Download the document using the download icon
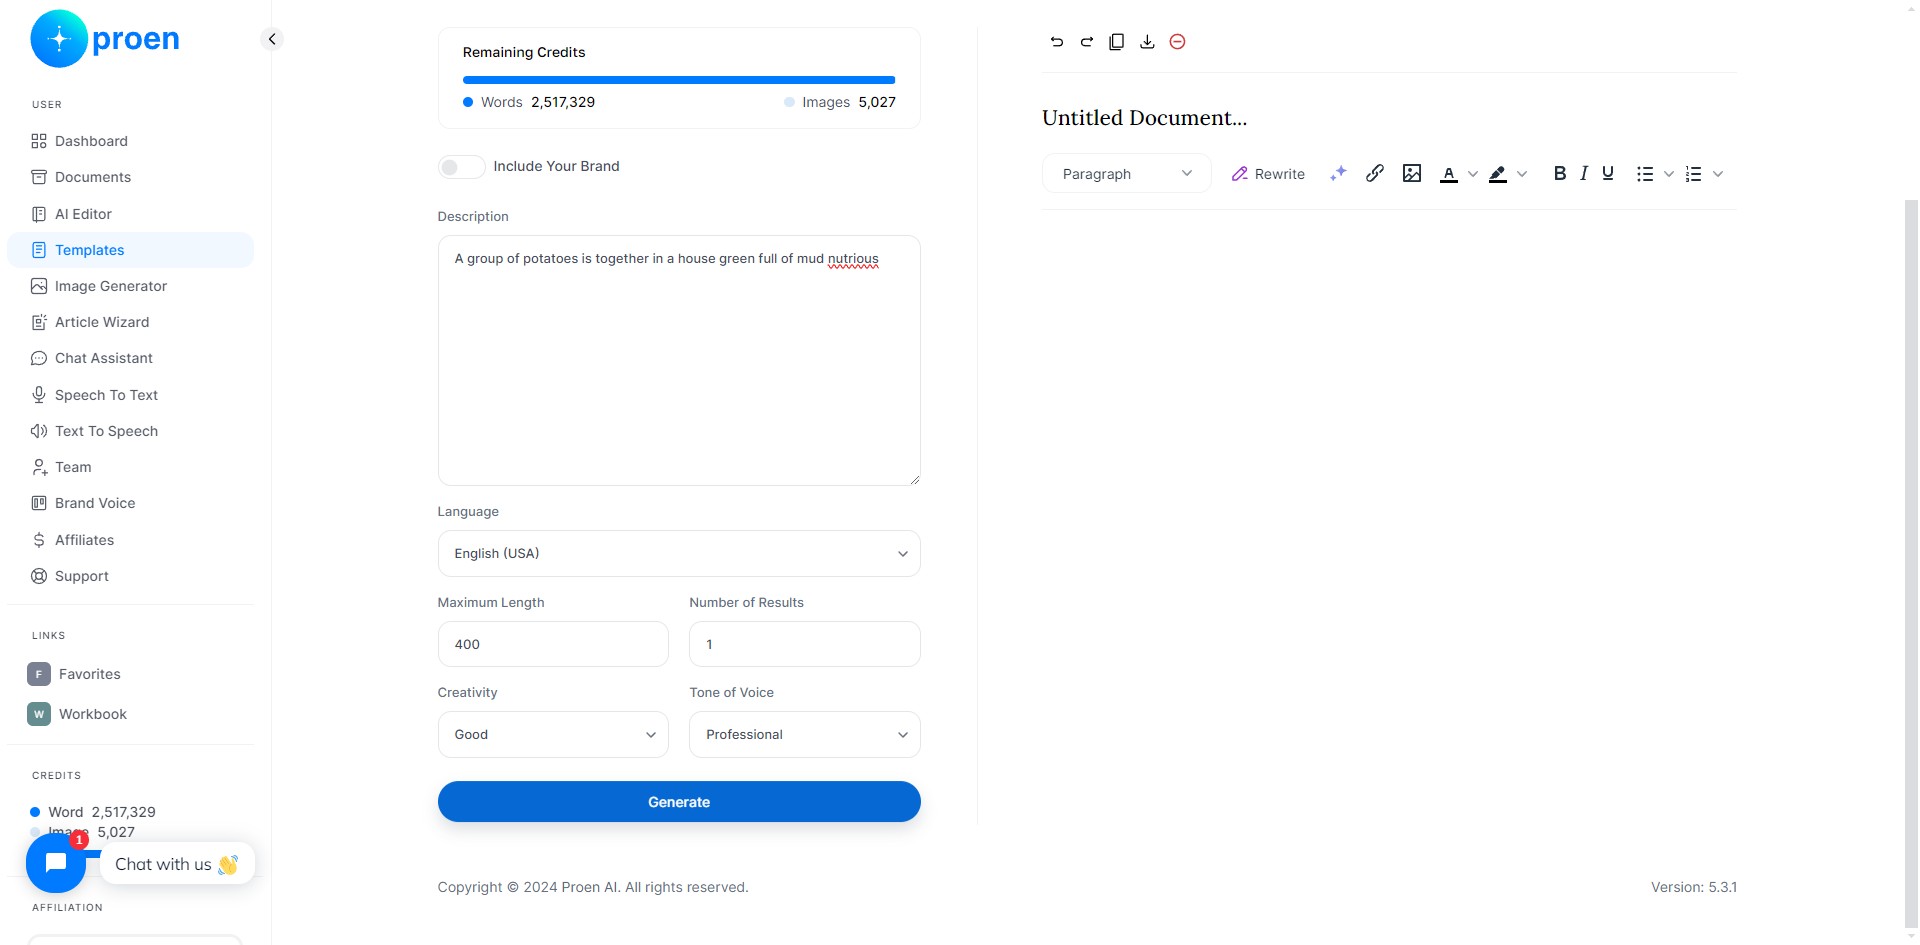 click(x=1147, y=42)
